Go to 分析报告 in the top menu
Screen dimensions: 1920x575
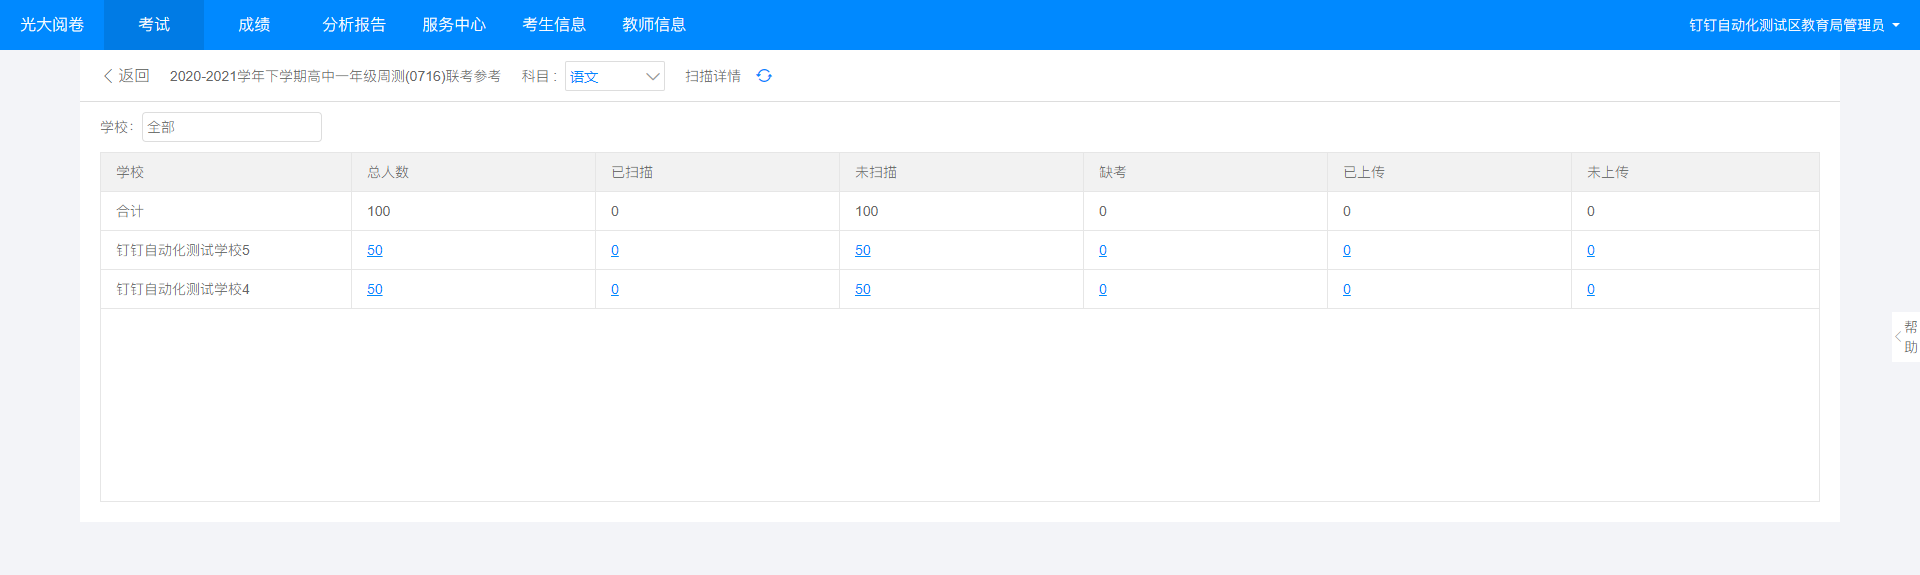coord(354,25)
